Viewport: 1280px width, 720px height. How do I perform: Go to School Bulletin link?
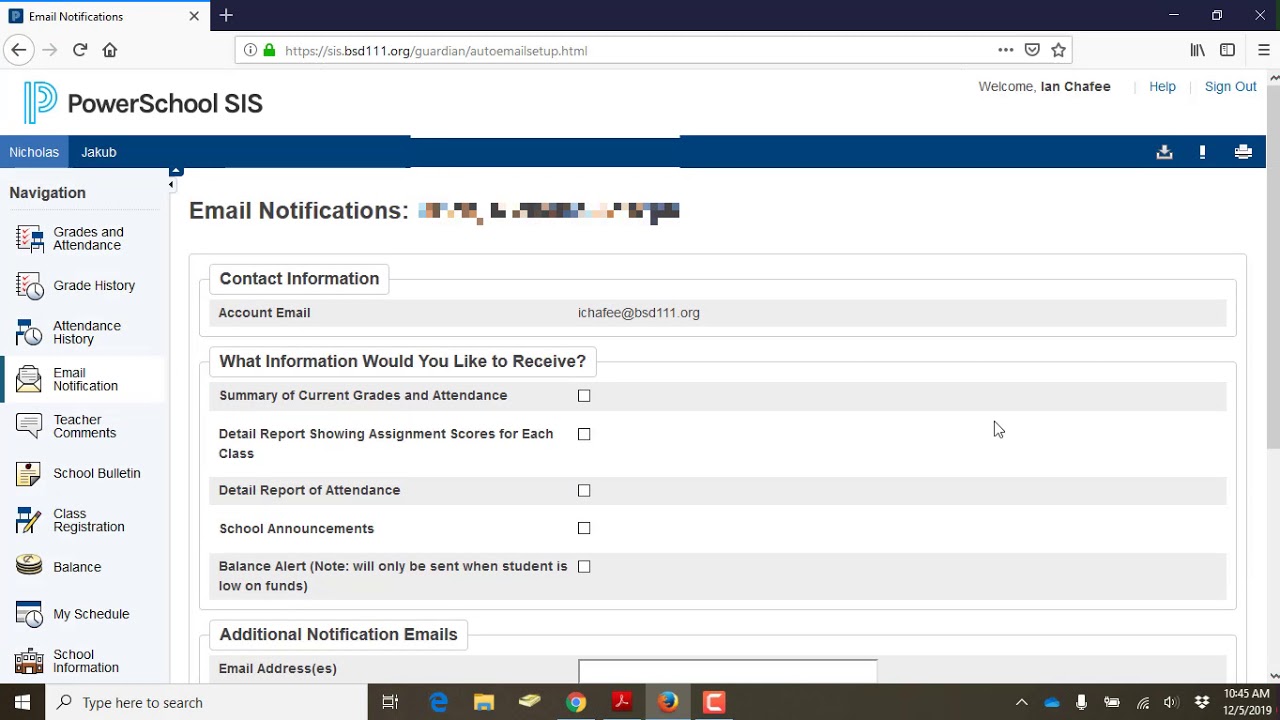coord(97,473)
